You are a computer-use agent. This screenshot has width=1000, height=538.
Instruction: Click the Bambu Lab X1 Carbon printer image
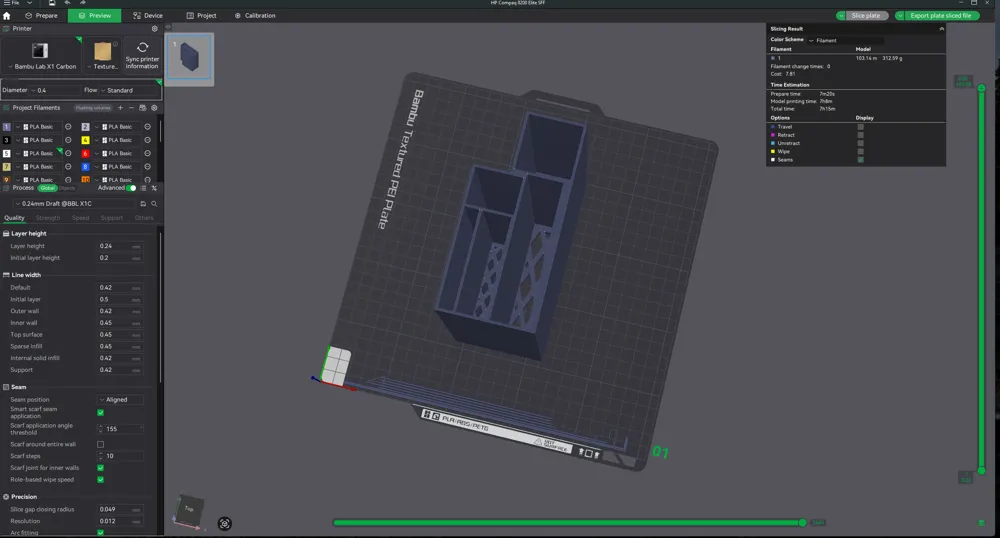click(x=40, y=51)
